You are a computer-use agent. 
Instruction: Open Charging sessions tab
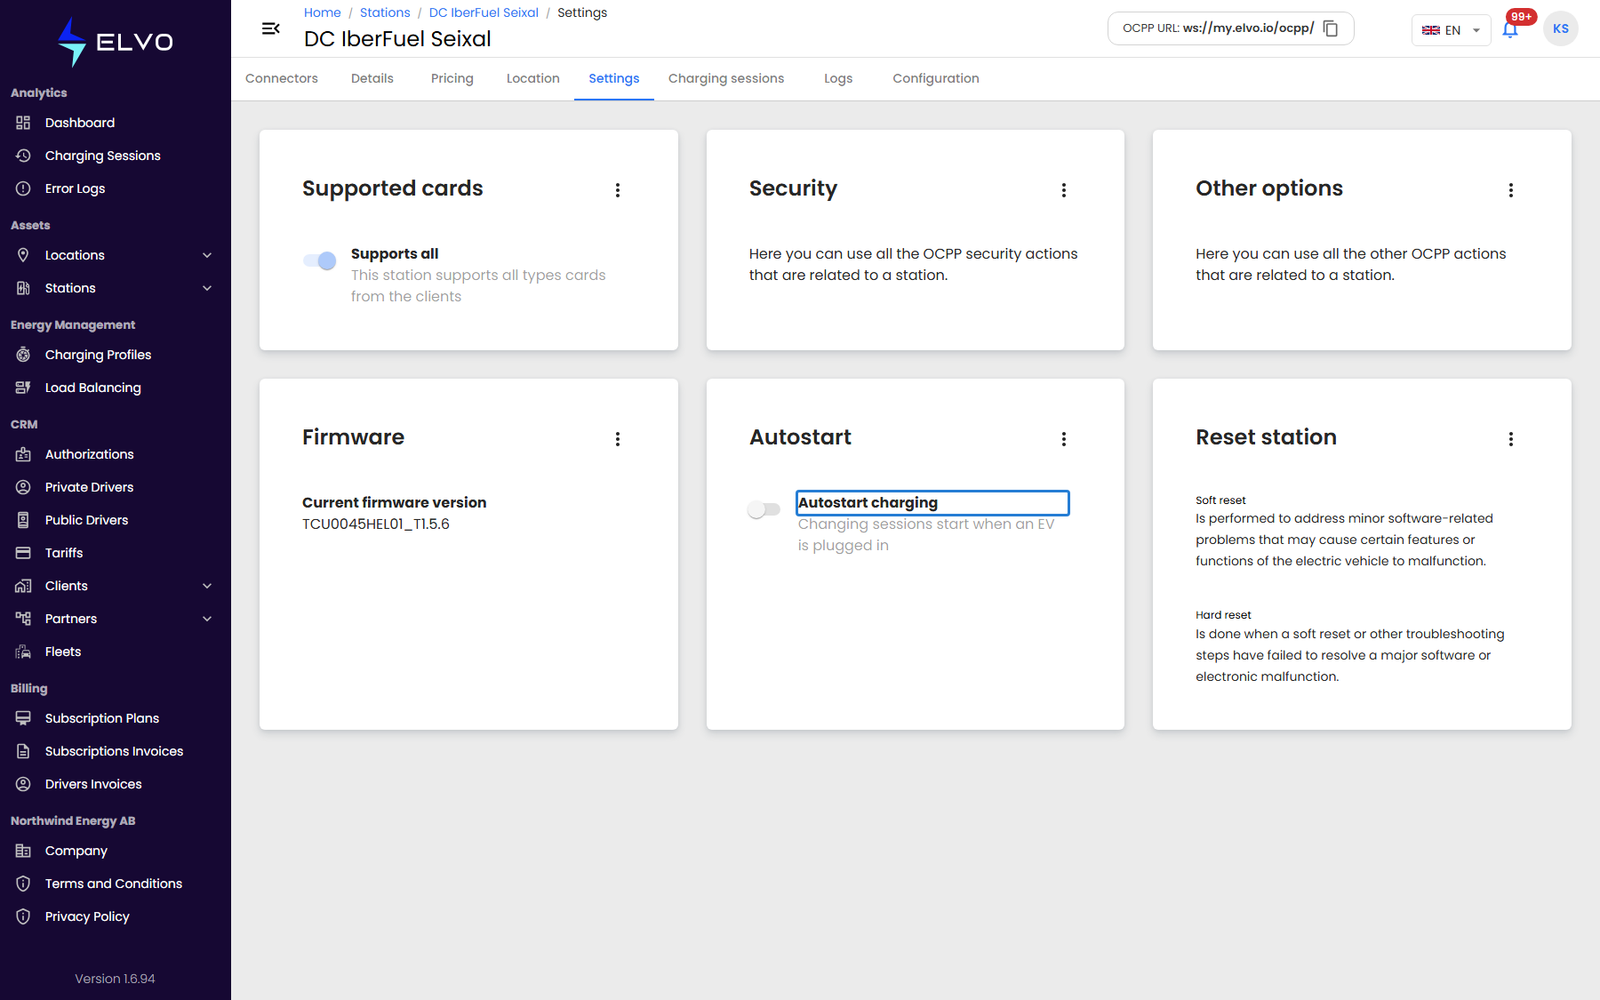click(x=726, y=79)
